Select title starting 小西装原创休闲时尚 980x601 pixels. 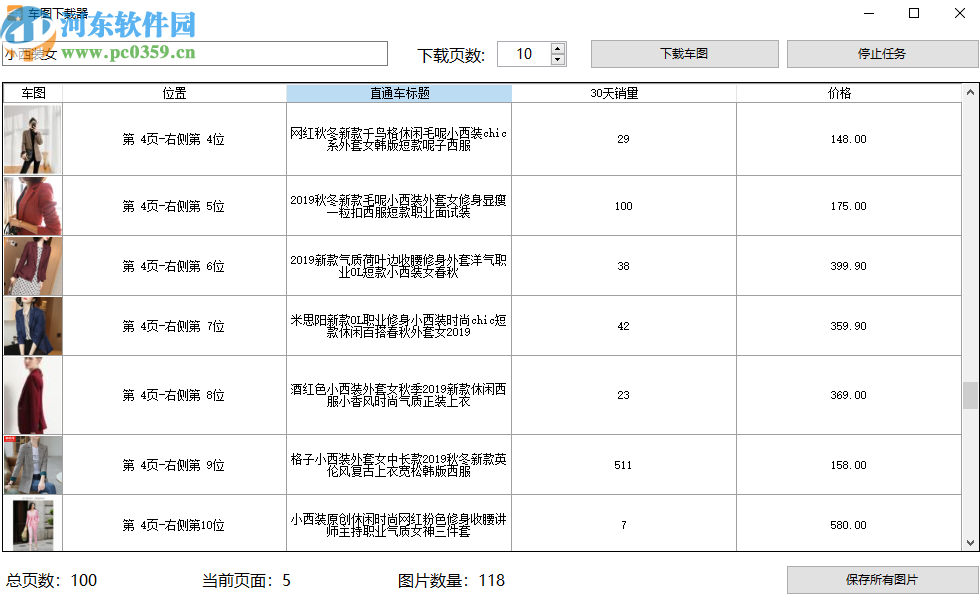(x=399, y=524)
